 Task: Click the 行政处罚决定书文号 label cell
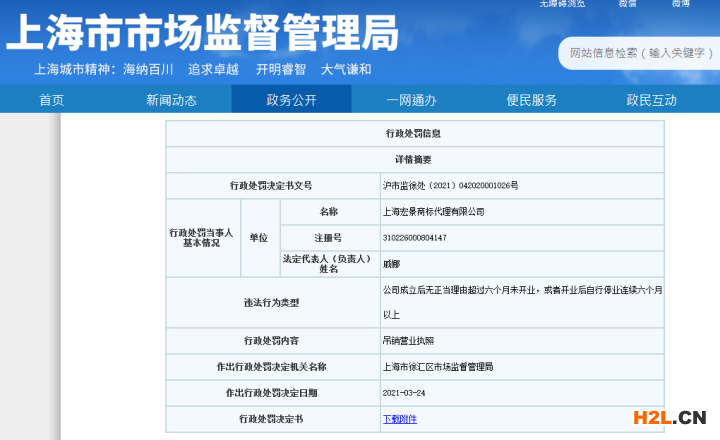tap(271, 186)
